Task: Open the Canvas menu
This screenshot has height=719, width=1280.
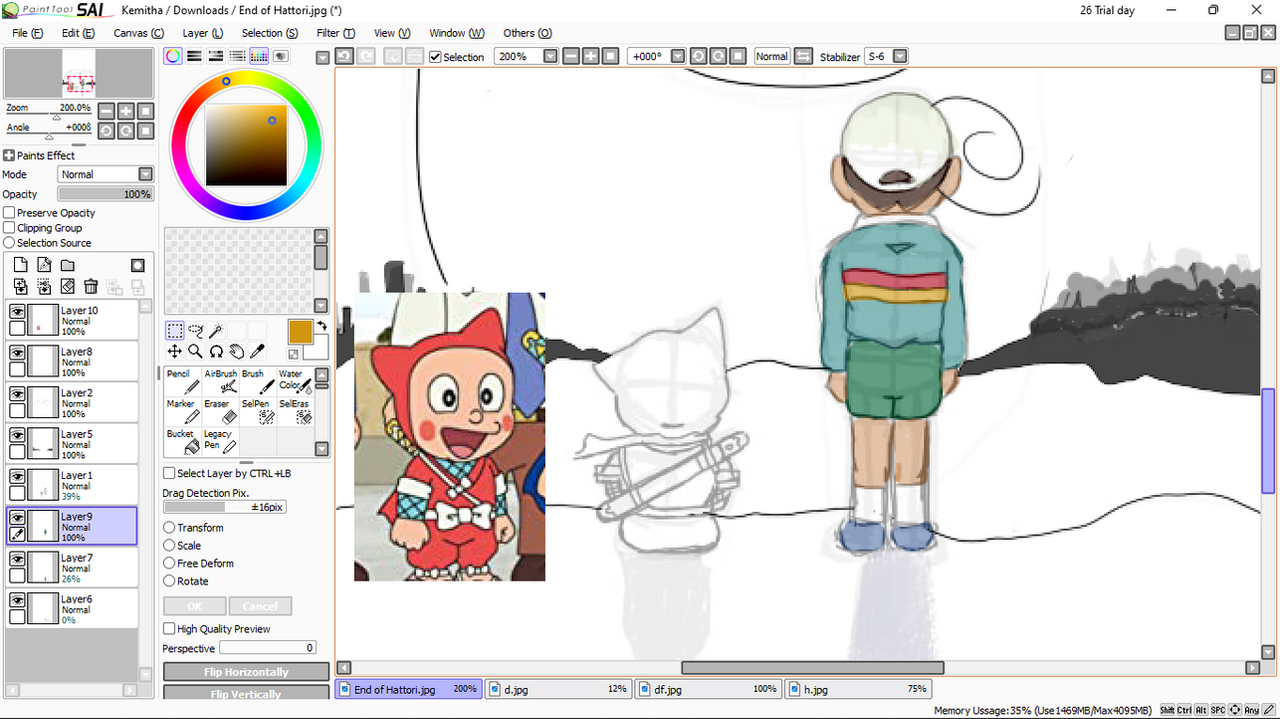Action: (x=139, y=33)
